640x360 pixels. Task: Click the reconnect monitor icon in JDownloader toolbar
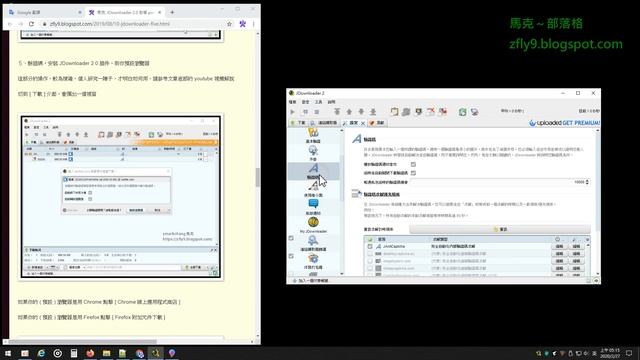click(474, 111)
